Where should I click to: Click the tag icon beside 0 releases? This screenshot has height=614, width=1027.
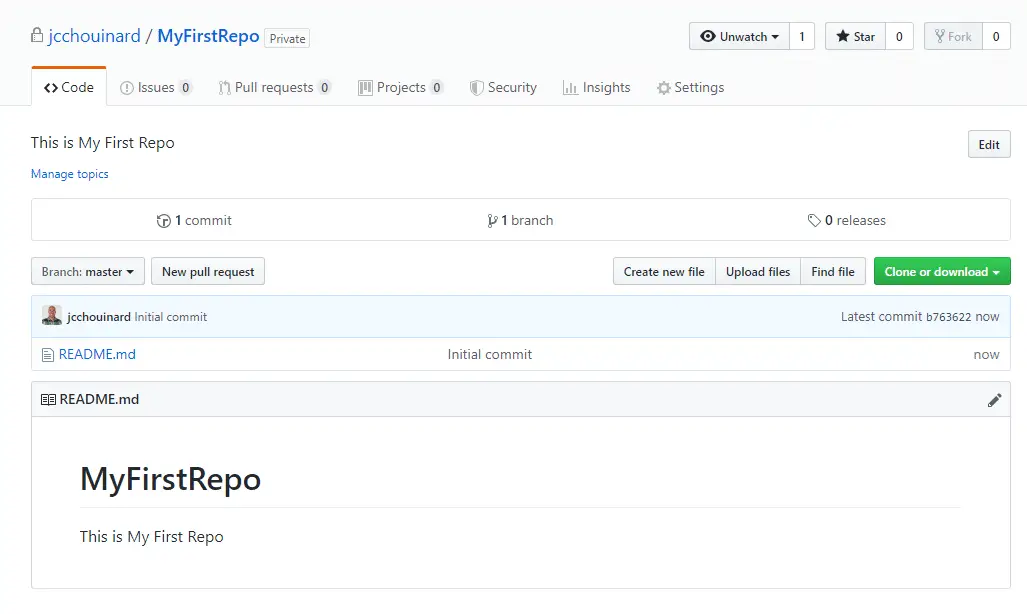[814, 221]
